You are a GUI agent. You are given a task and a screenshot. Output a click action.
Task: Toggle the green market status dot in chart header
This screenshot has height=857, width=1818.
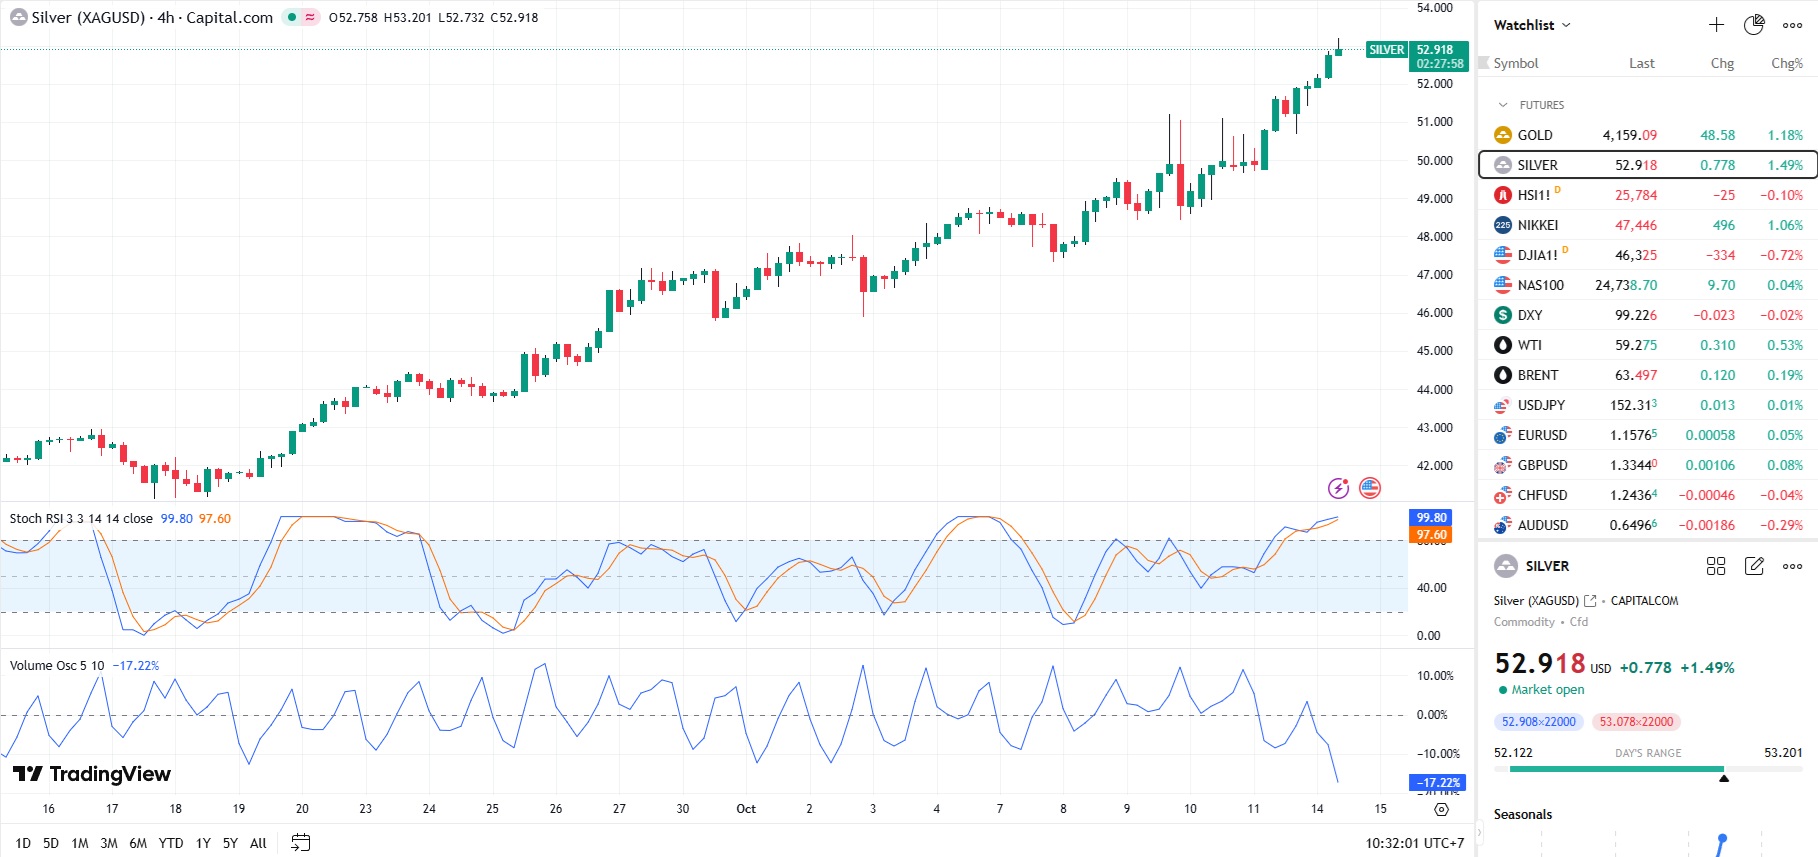coord(292,17)
